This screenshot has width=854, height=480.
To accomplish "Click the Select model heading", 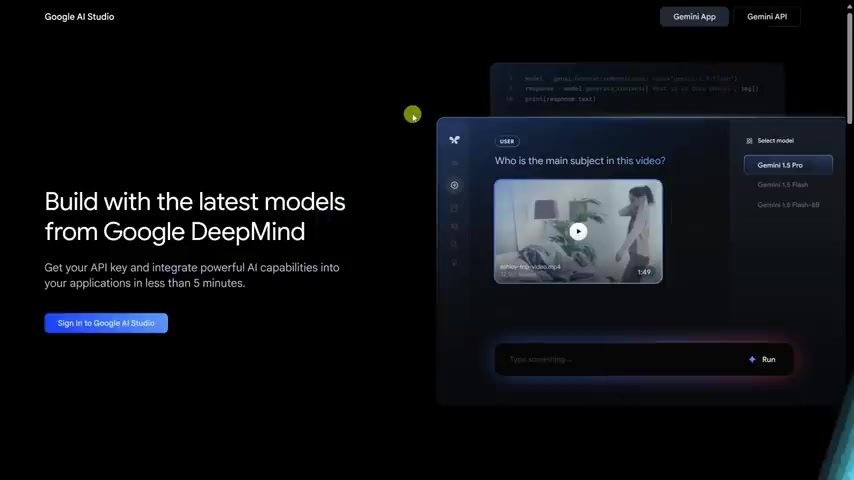I will point(776,141).
